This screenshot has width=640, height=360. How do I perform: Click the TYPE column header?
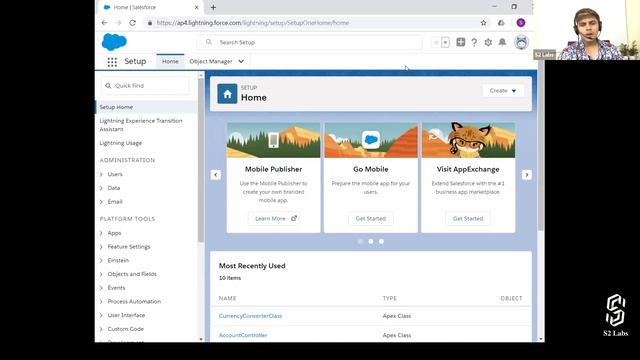[x=389, y=298]
